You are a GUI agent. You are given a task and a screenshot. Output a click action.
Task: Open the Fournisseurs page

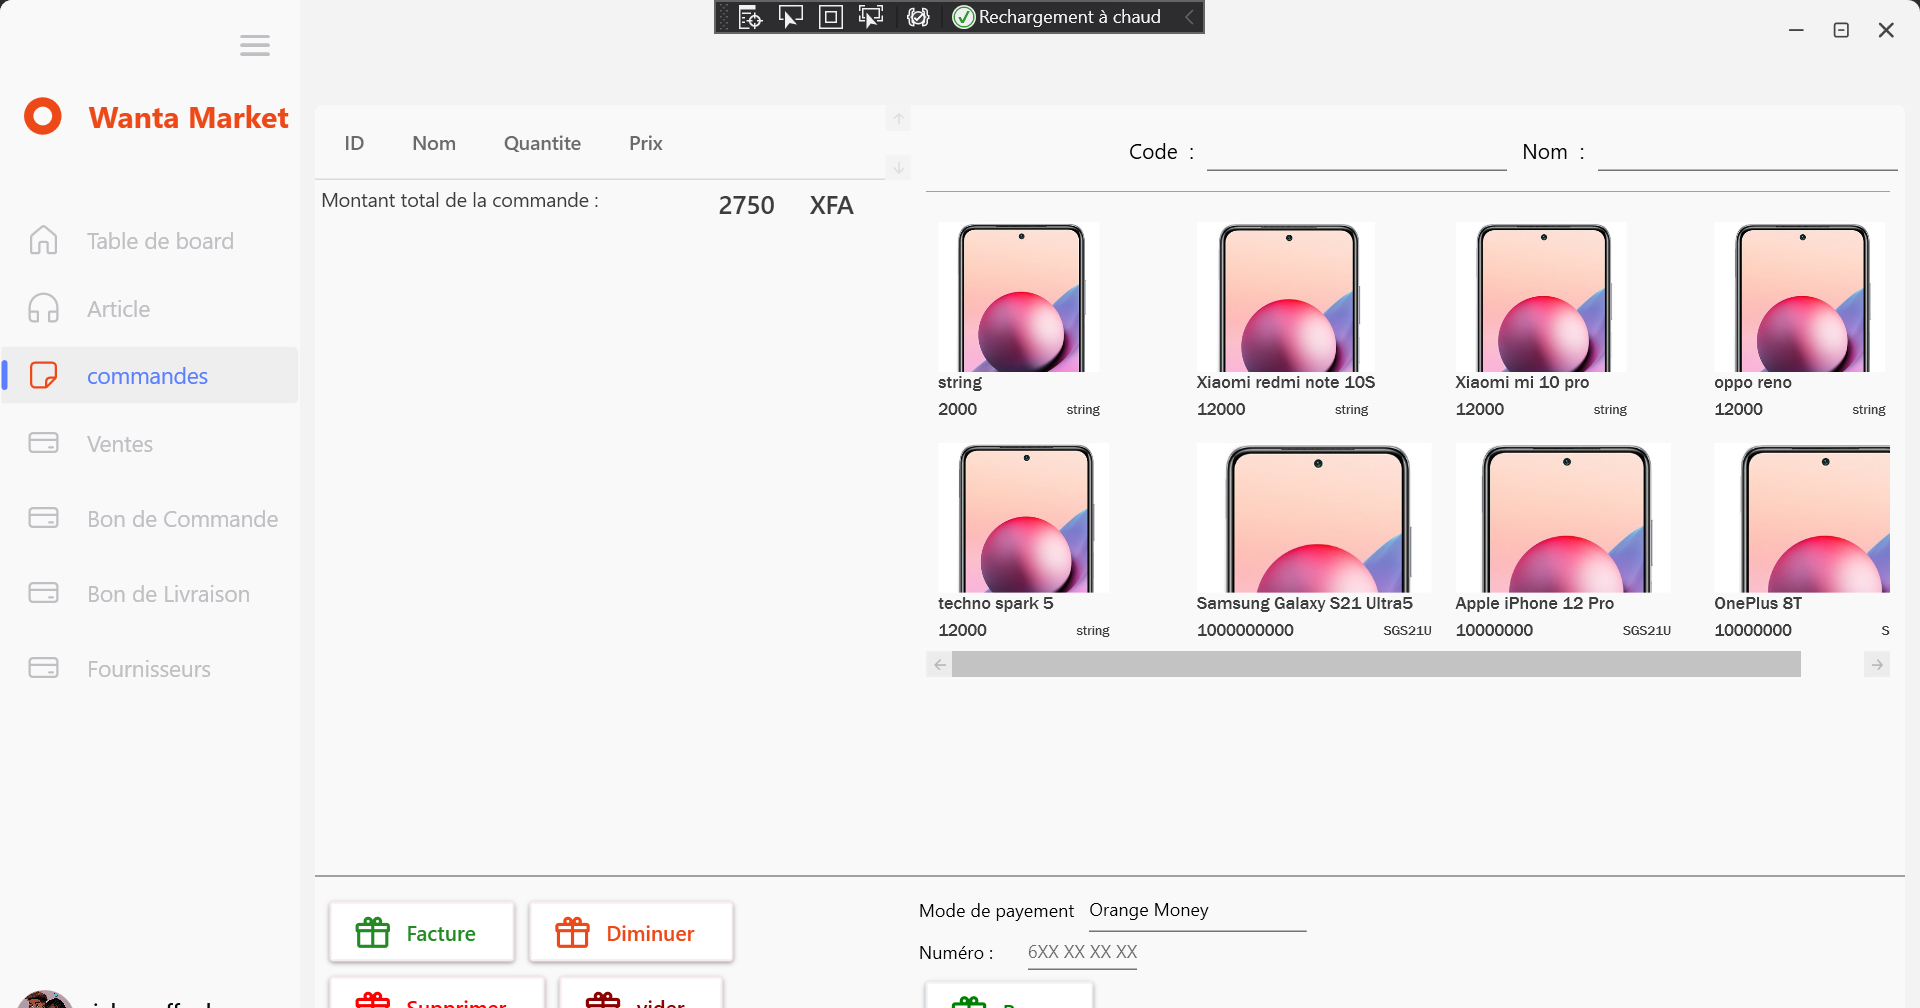tap(149, 669)
